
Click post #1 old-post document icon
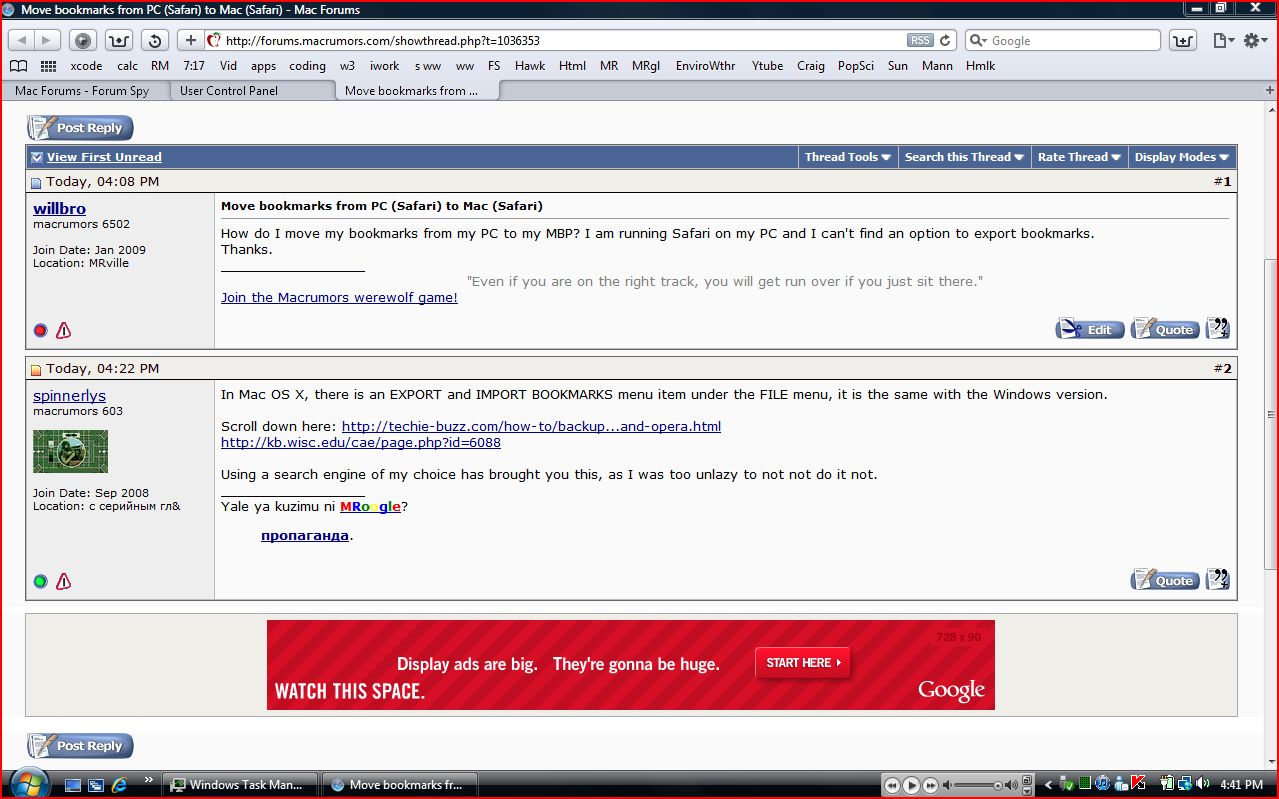tap(36, 182)
